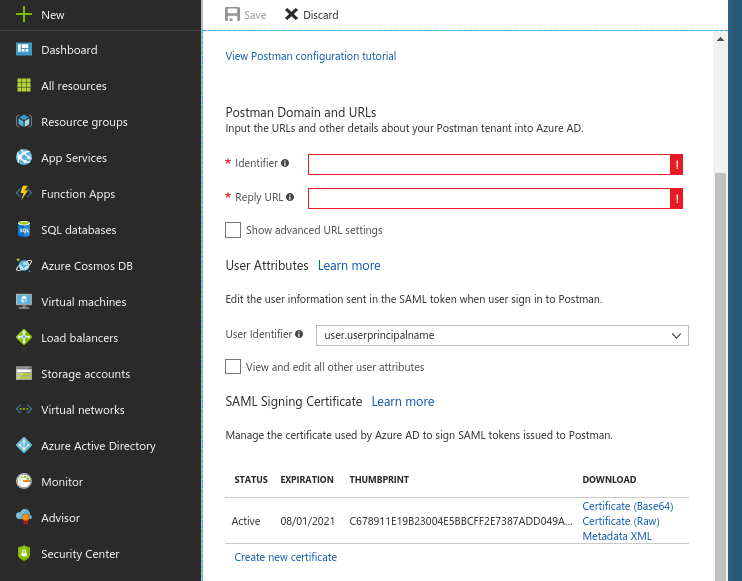Viewport: 742px width, 581px height.
Task: Click Learn more beside User Attributes
Action: pos(349,265)
